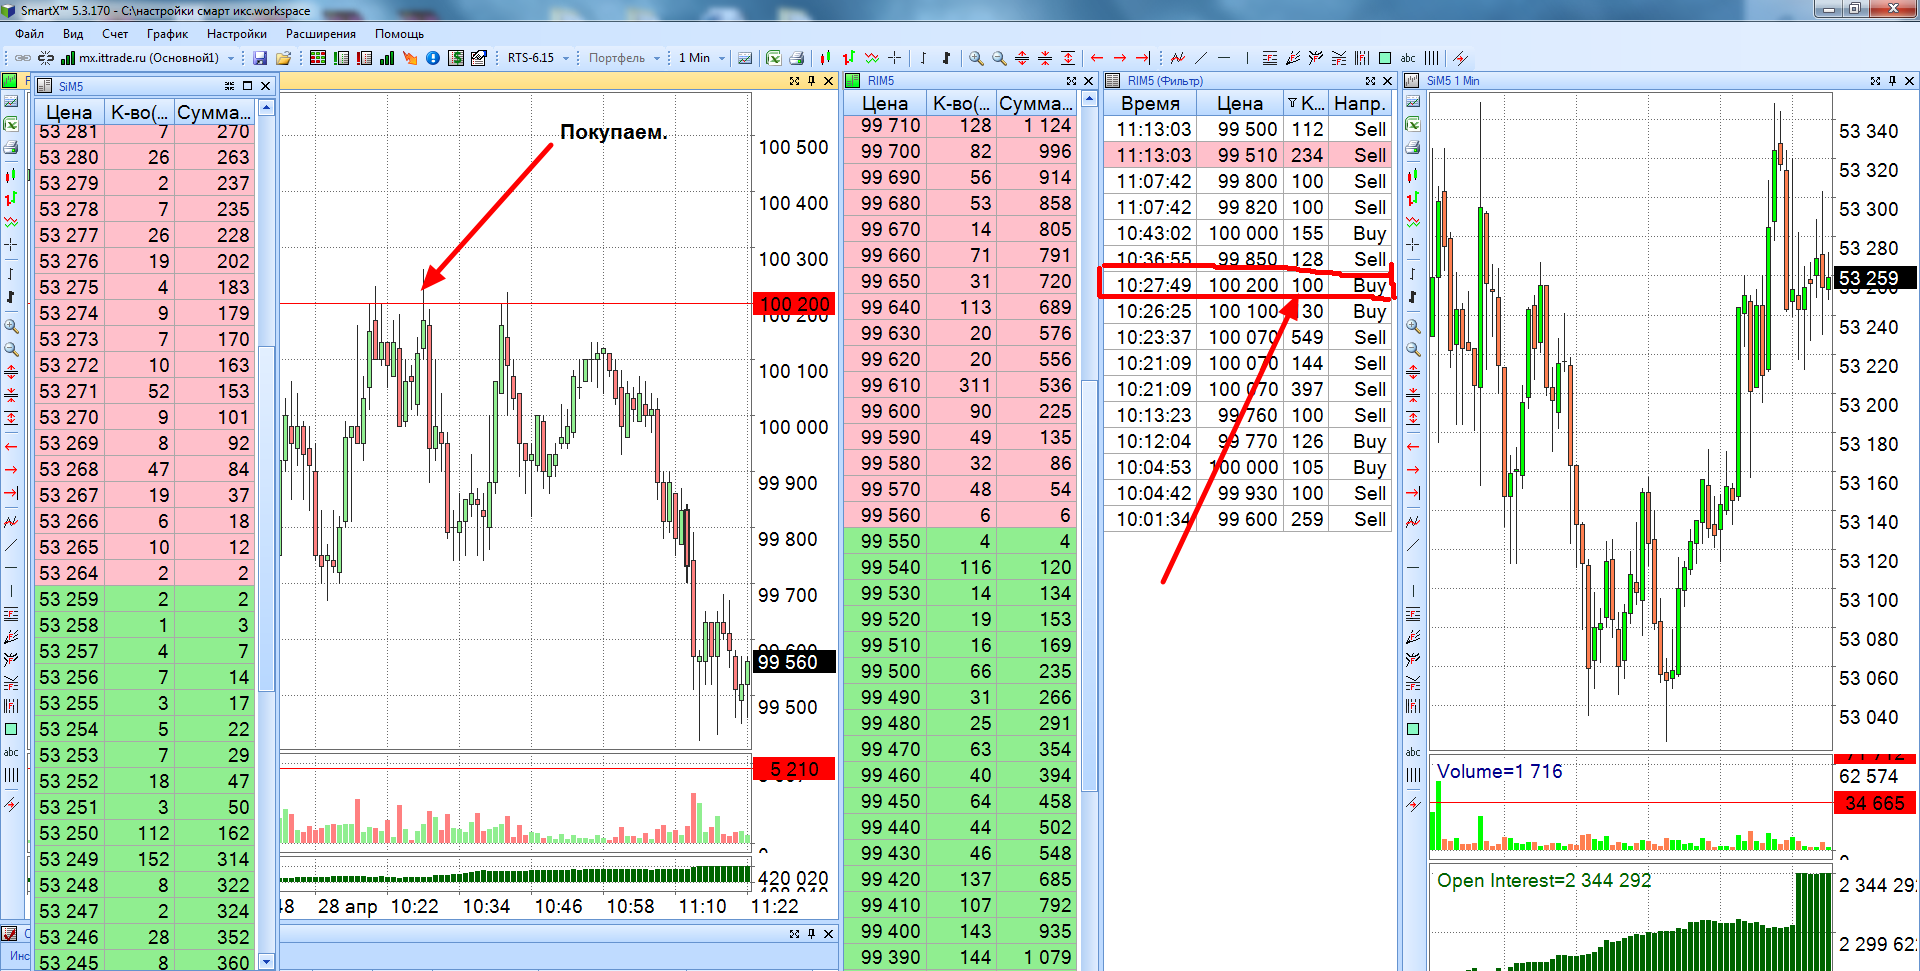
Task: Toggle the pin on the SiM5 1 Min panel header
Action: pos(1892,81)
